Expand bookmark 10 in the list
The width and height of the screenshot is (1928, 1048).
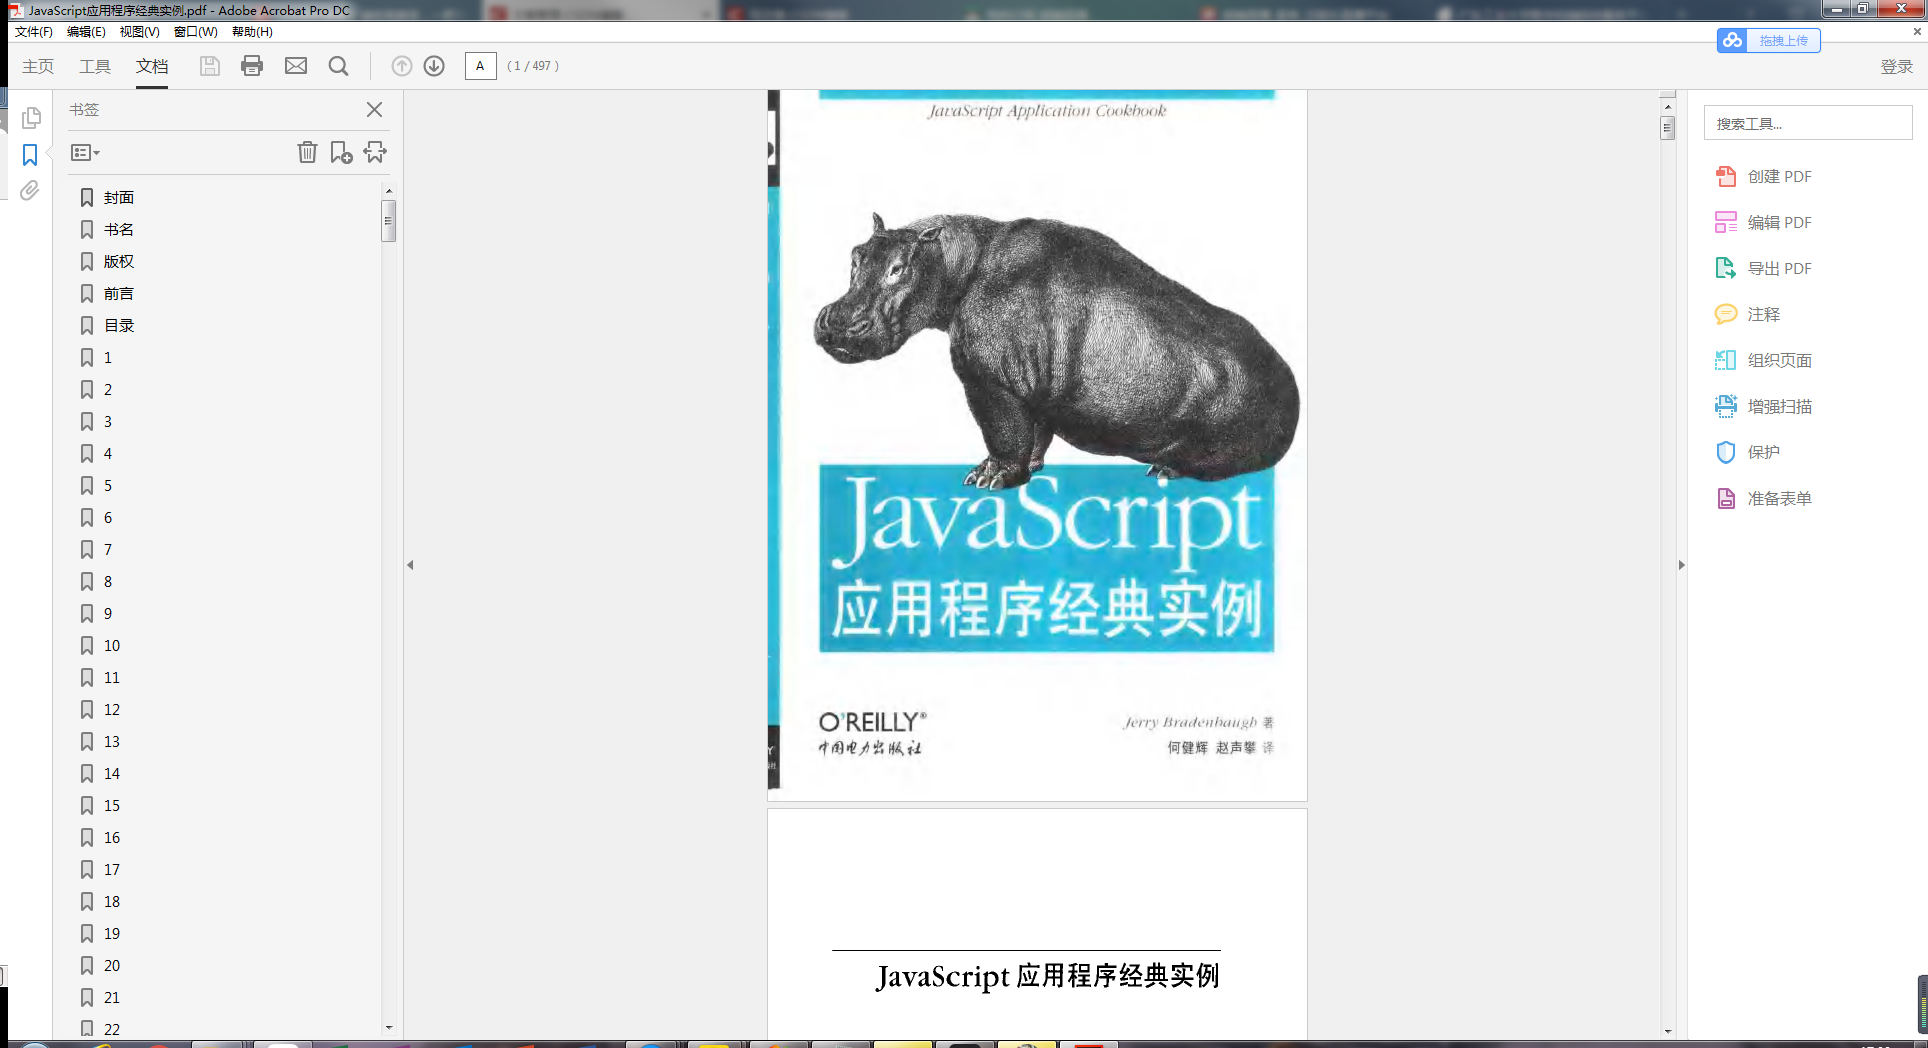pos(110,645)
